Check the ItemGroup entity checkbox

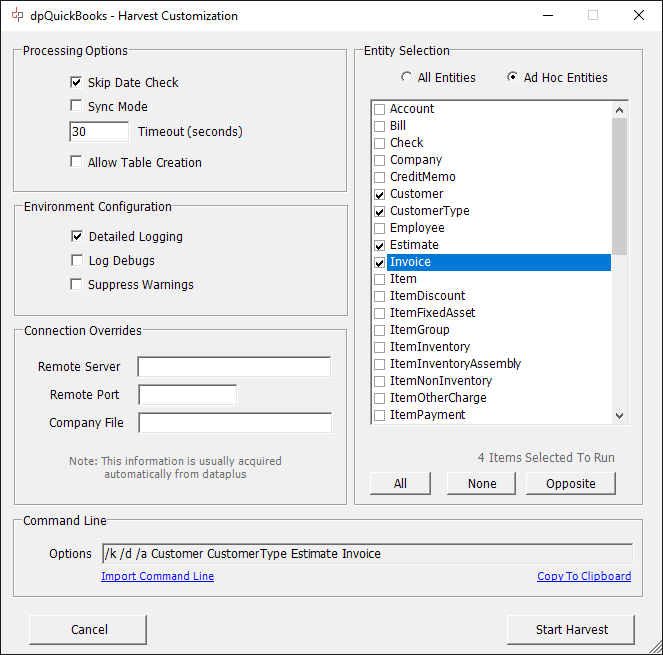click(380, 330)
